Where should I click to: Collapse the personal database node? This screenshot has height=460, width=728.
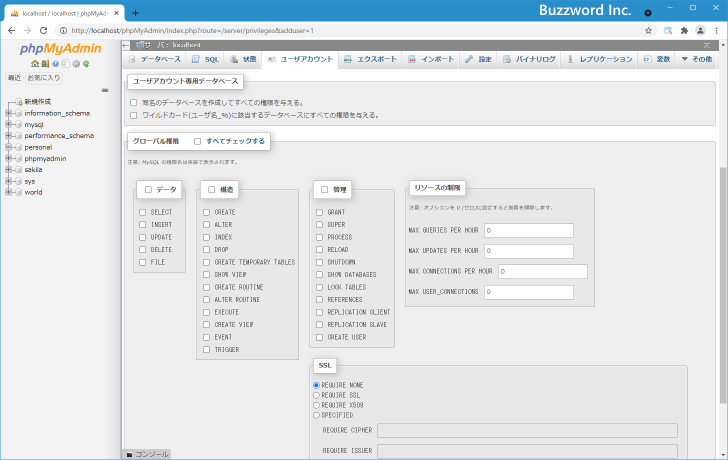click(8, 147)
